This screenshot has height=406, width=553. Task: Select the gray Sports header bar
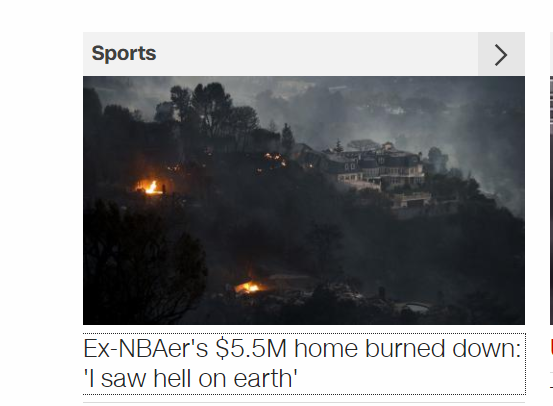click(x=304, y=54)
